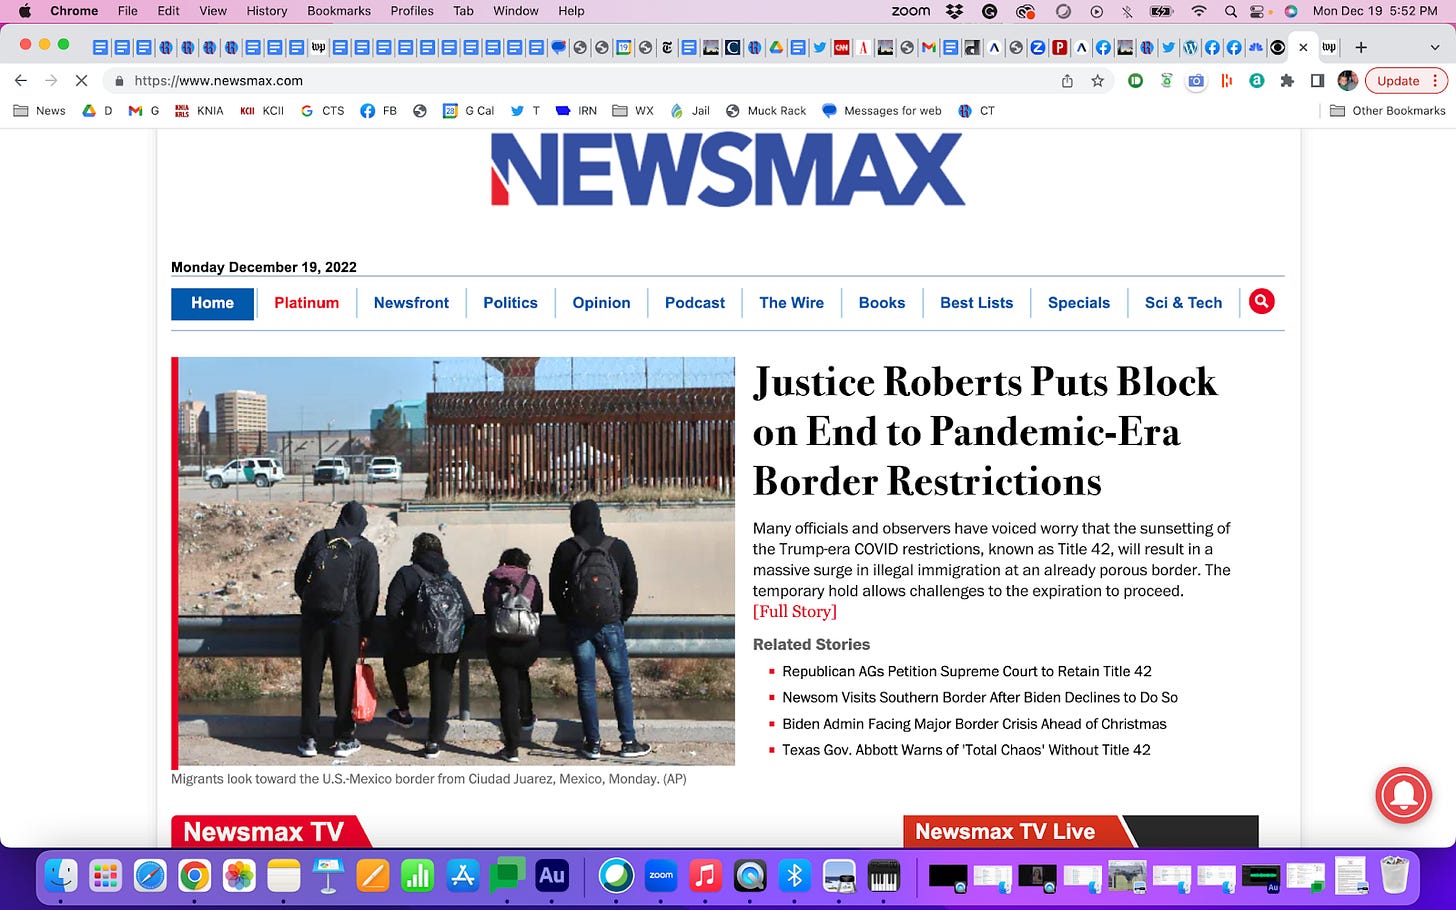Open Finder from the Dock
1456x910 pixels.
point(62,876)
